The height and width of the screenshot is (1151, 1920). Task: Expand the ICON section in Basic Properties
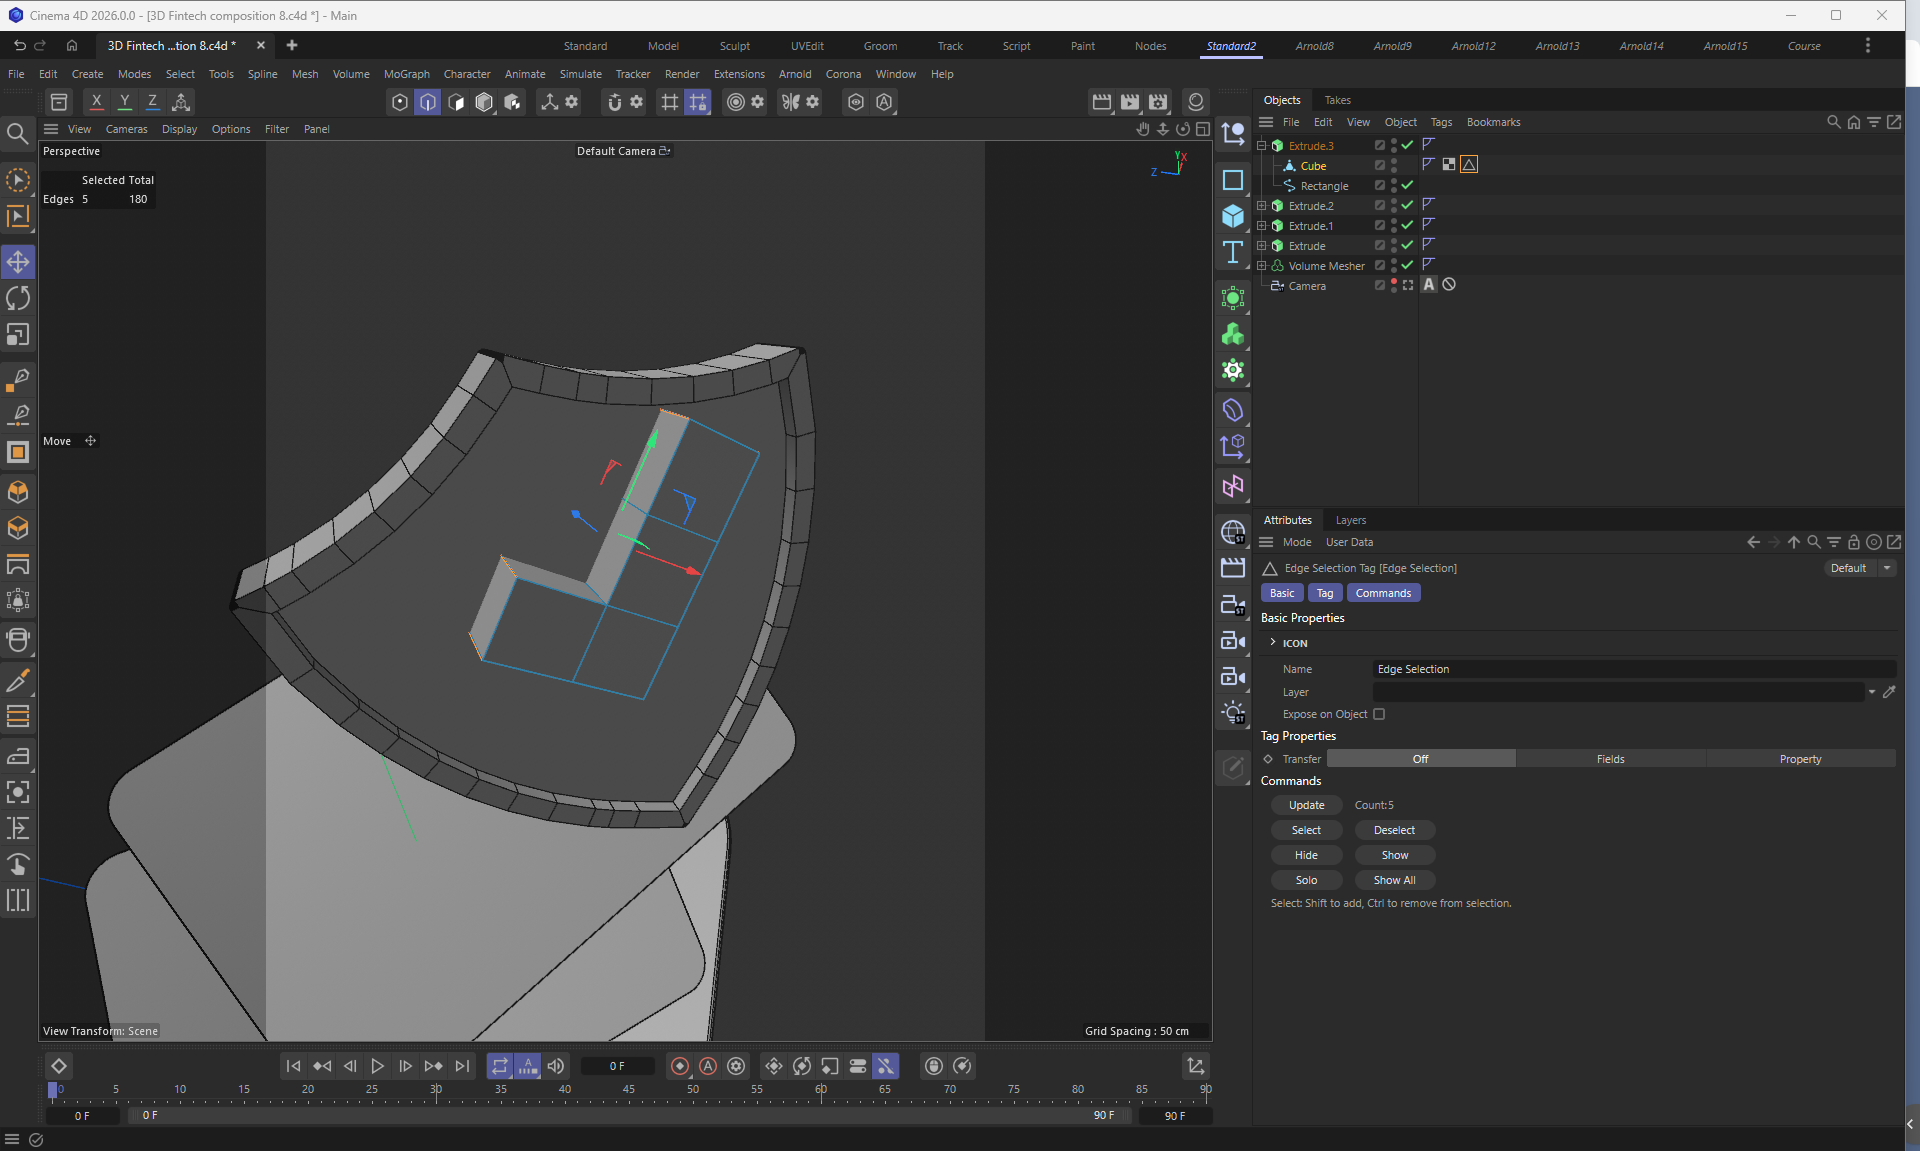click(x=1273, y=643)
